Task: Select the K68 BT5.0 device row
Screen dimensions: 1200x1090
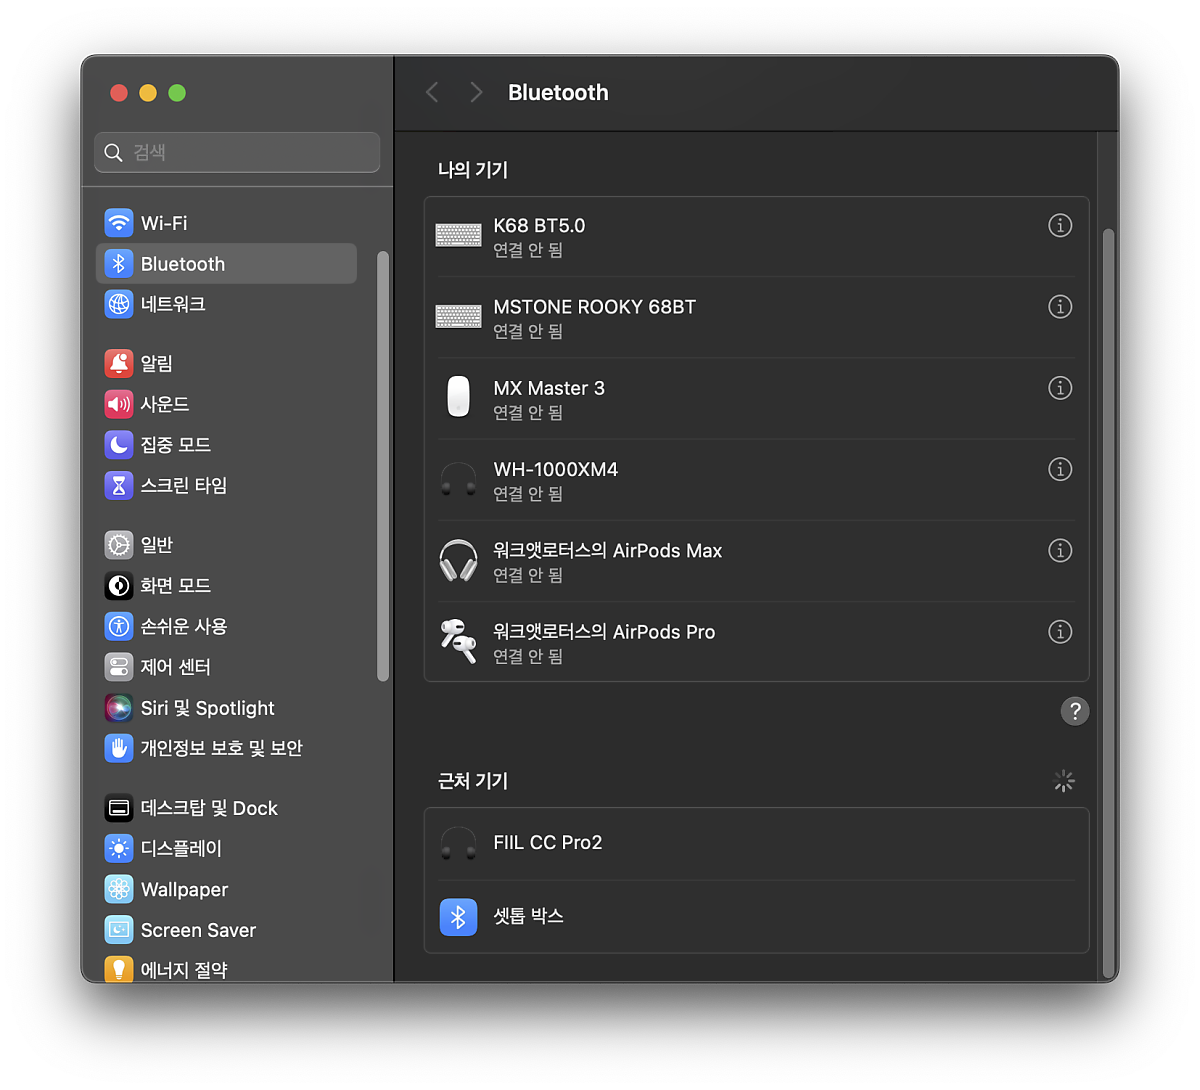Action: click(x=756, y=237)
